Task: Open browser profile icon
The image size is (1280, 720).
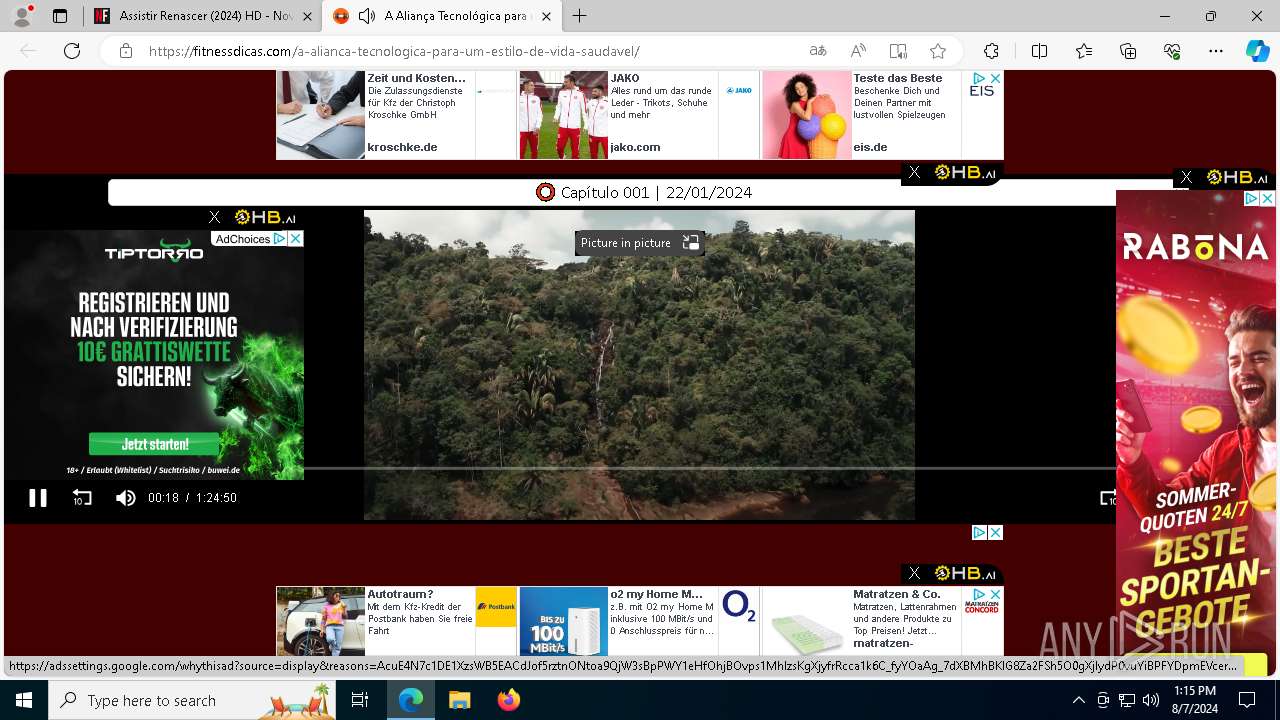Action: tap(22, 16)
